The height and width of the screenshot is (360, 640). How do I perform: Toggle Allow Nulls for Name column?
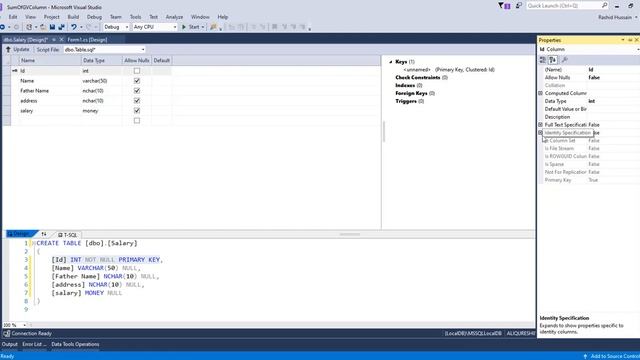[137, 81]
